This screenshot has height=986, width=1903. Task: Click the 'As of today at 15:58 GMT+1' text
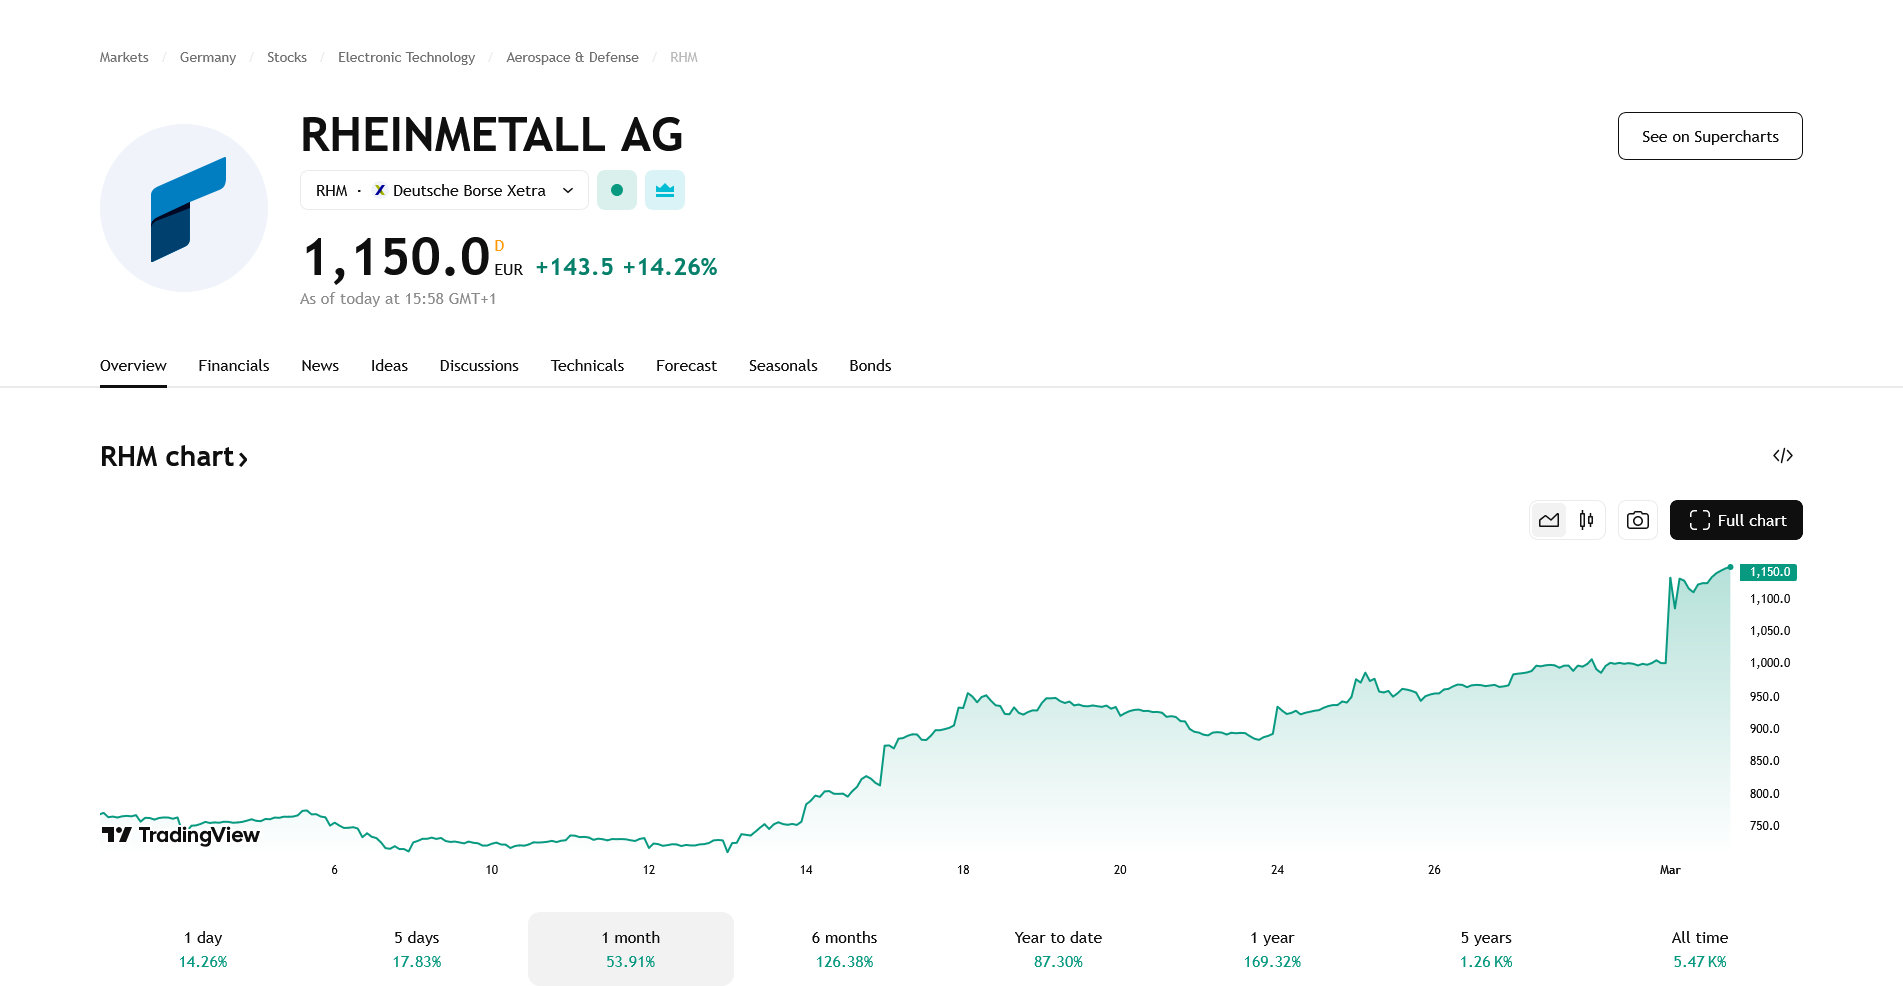click(x=398, y=299)
